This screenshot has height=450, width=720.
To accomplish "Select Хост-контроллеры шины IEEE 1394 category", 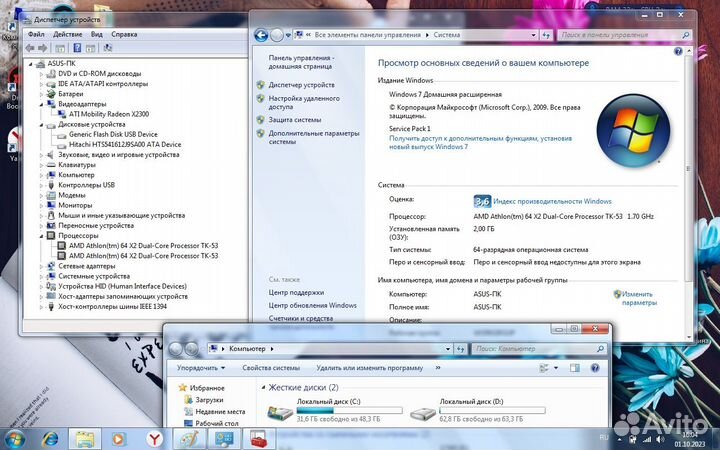I will (112, 306).
